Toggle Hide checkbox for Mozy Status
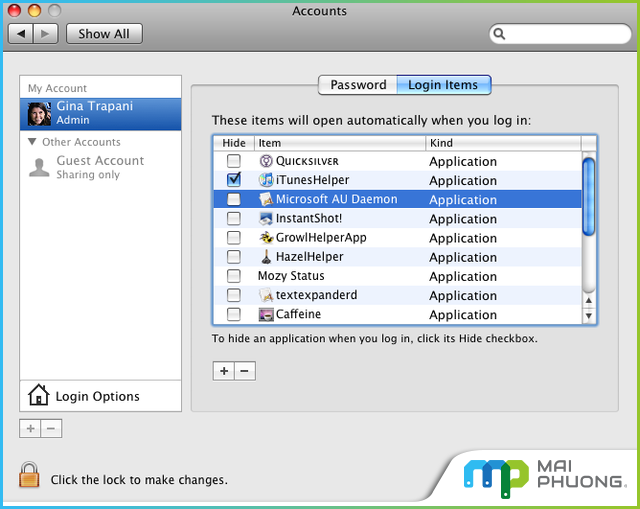 coord(233,276)
